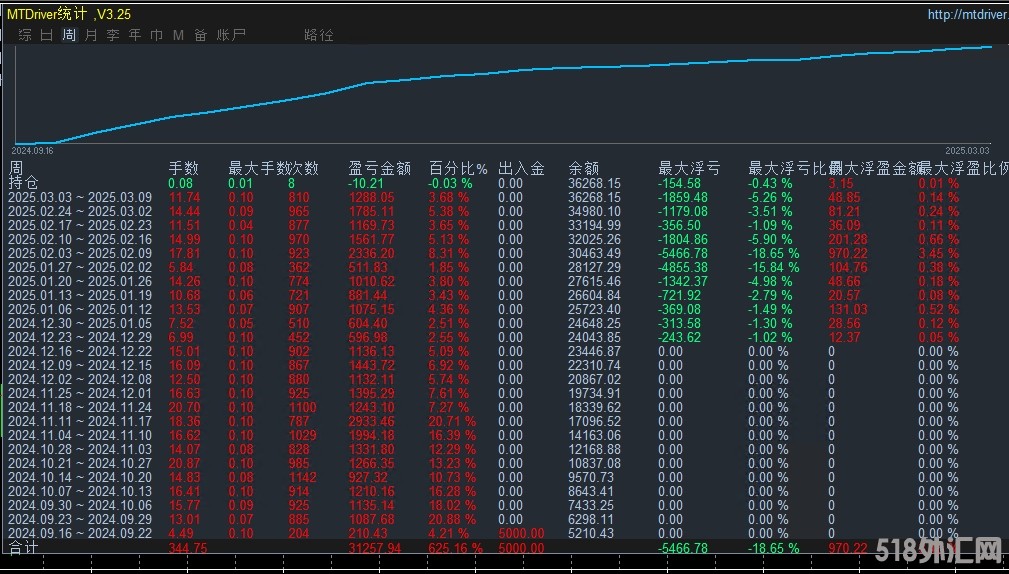1009x574 pixels.
Task: Click the trade count 1142
Action: [302, 477]
